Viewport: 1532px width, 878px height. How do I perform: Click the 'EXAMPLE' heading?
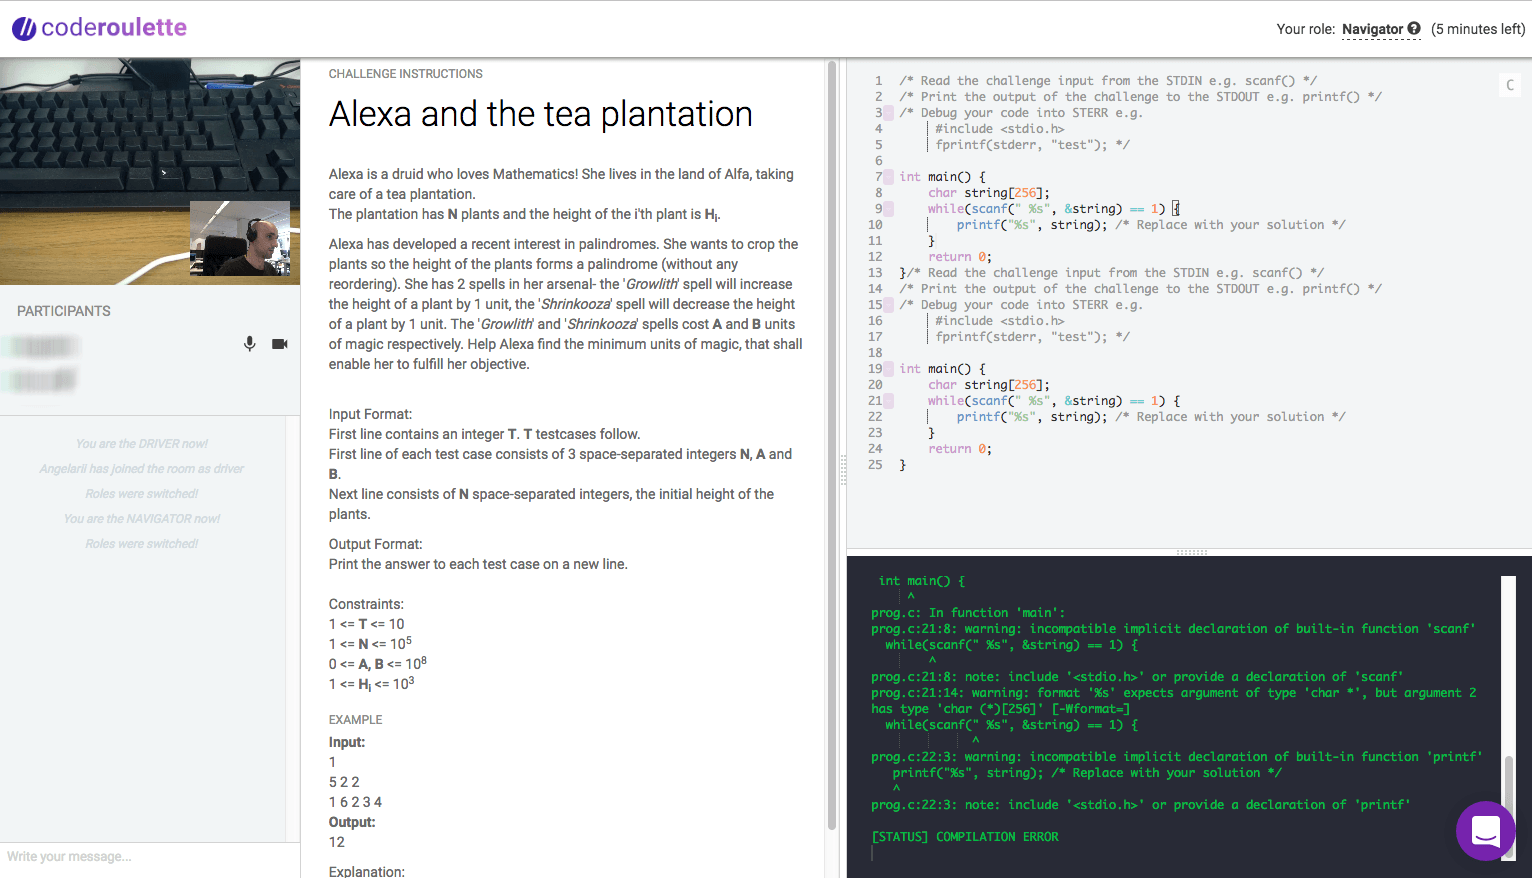point(356,720)
